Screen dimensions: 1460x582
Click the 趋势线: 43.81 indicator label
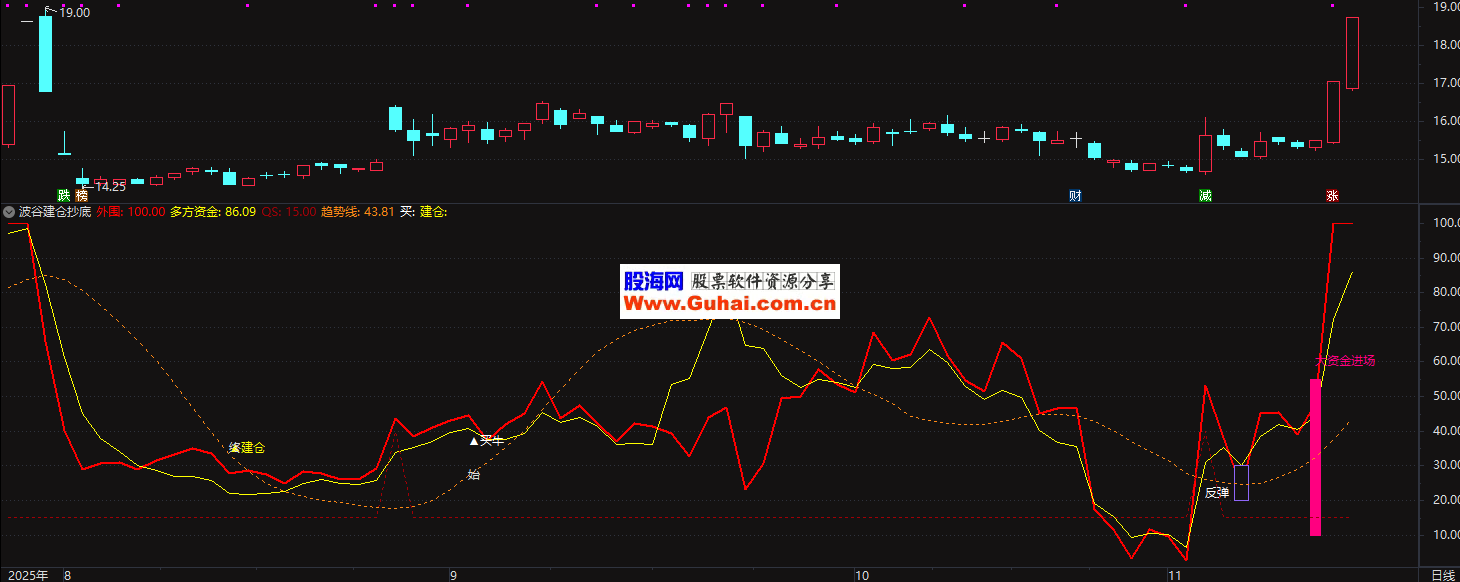(x=357, y=212)
